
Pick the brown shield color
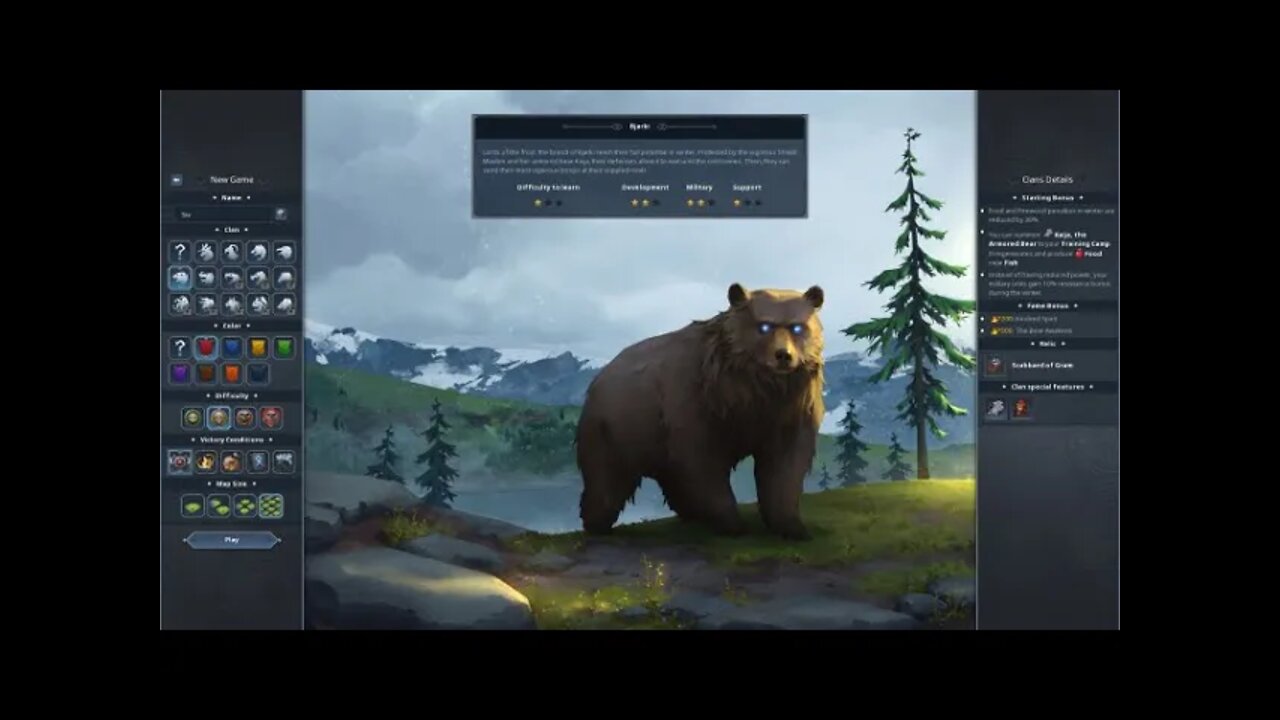tap(206, 373)
